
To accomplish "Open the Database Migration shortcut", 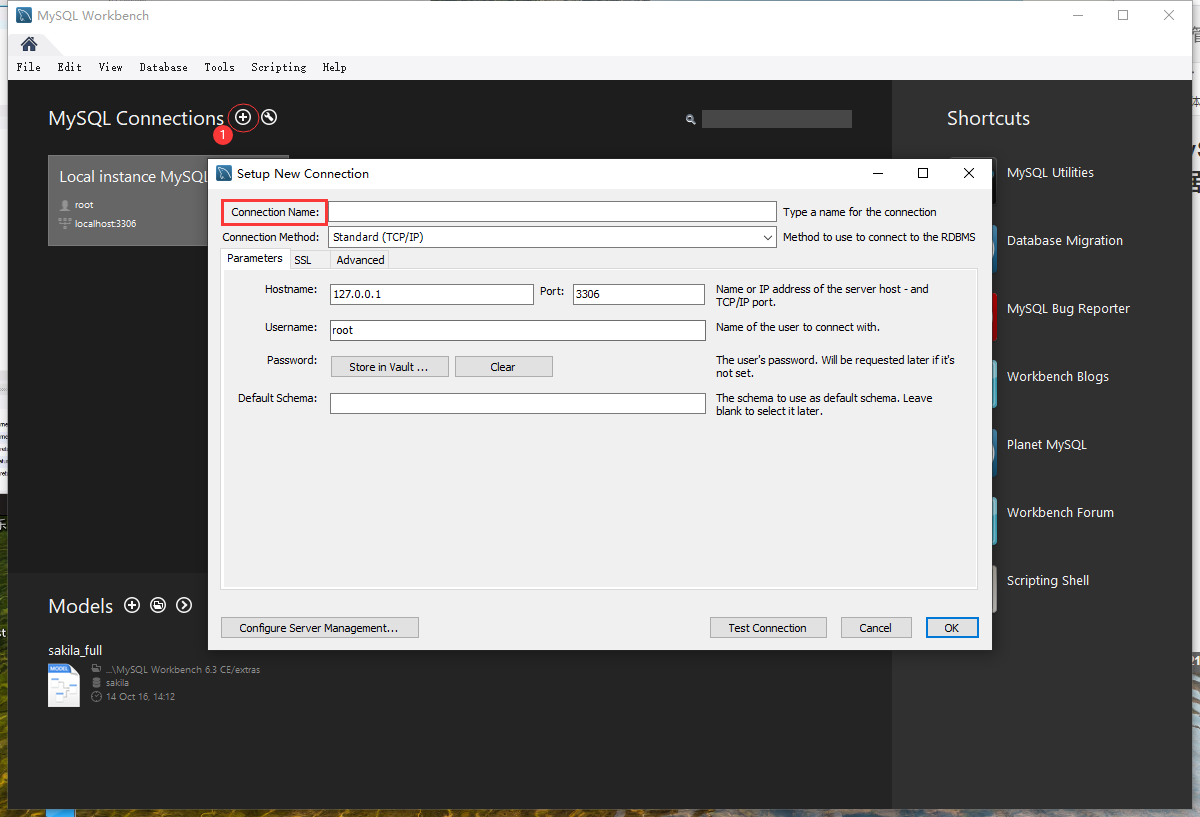I will click(1064, 240).
